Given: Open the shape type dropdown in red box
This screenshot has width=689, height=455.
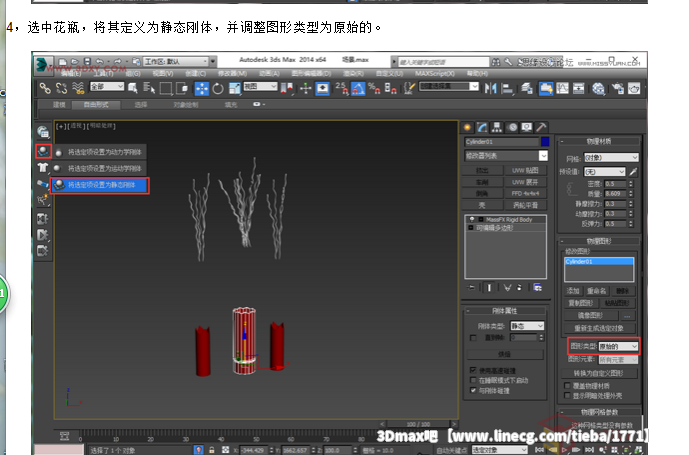Looking at the screenshot, I should [618, 346].
